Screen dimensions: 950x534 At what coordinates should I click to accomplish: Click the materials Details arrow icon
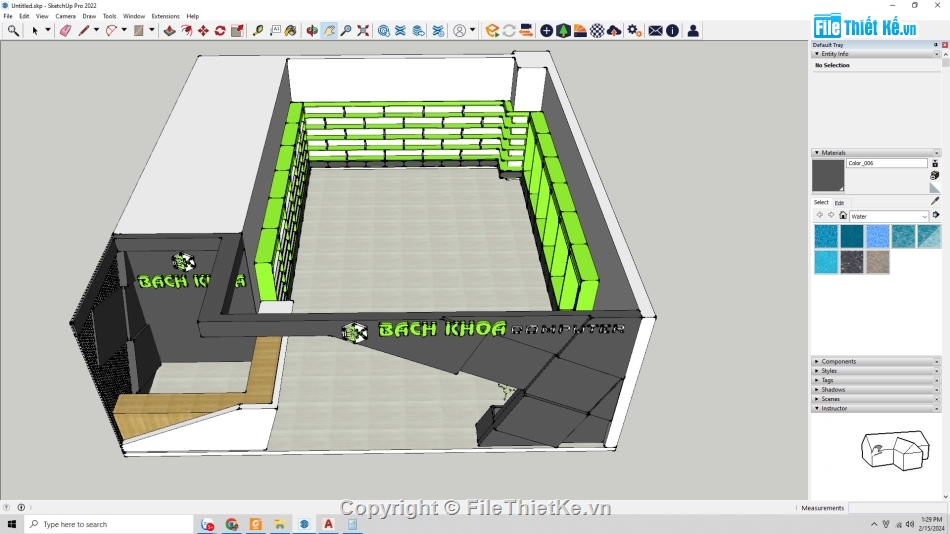[x=936, y=215]
